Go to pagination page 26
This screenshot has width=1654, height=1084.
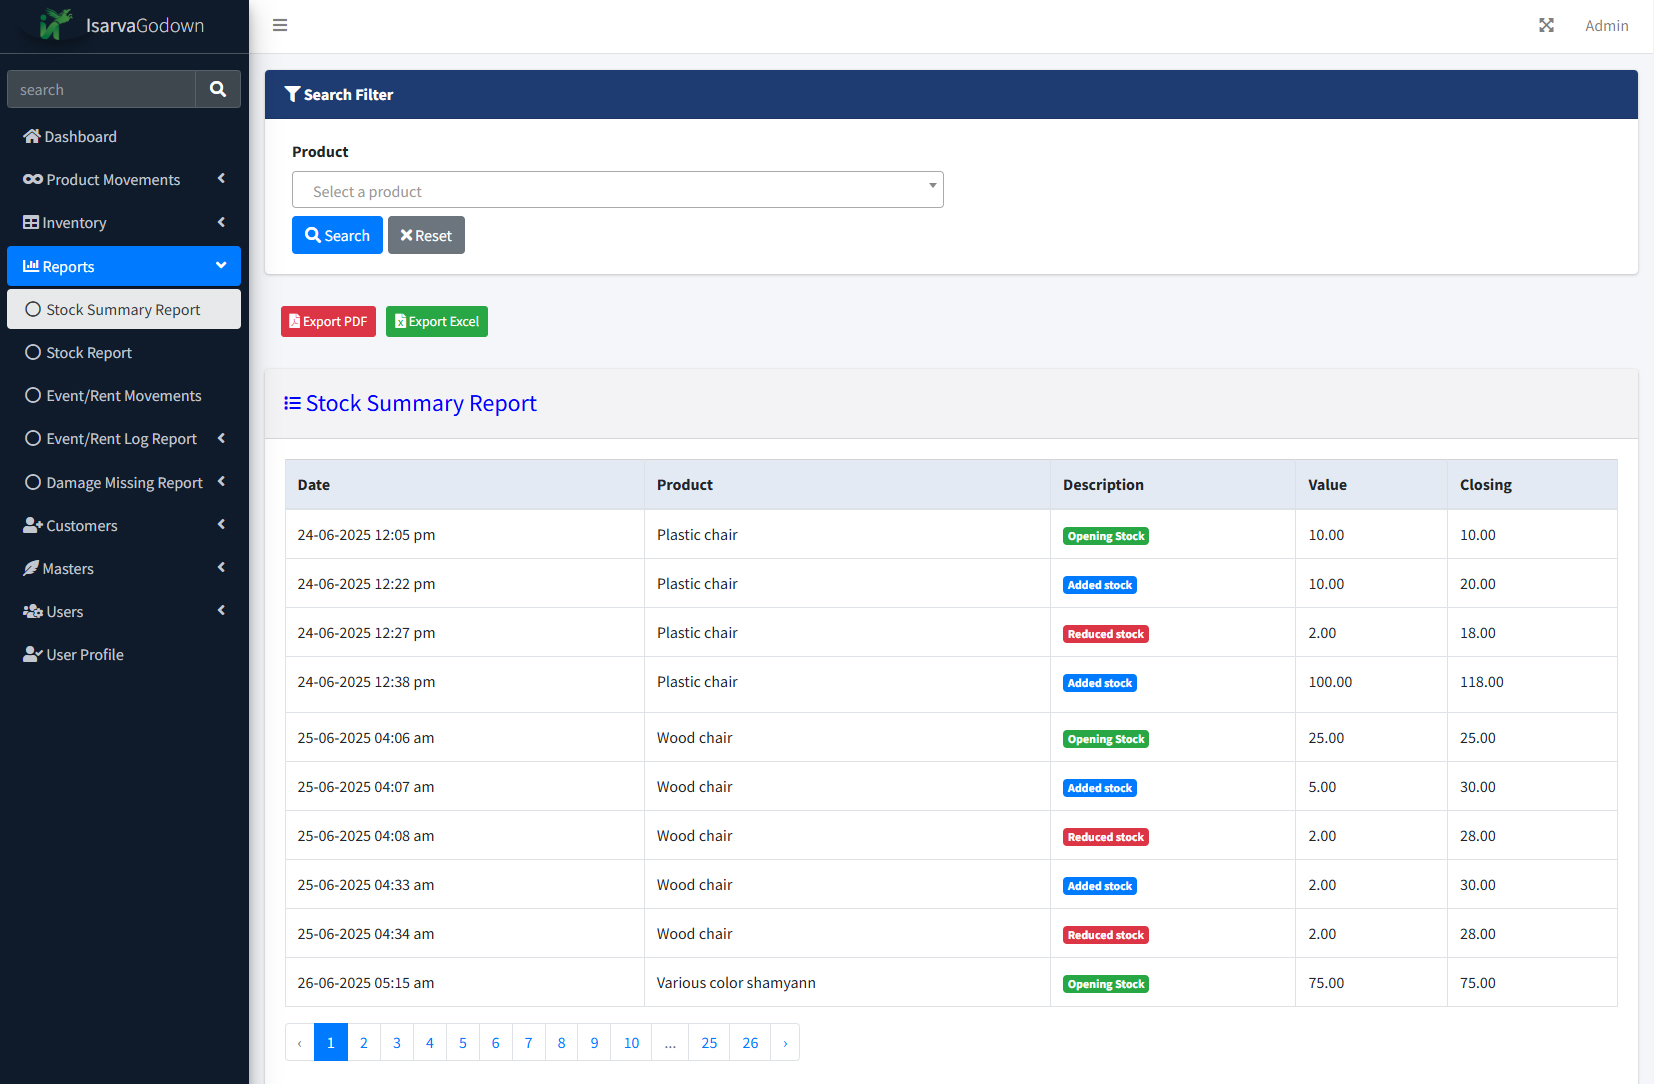(750, 1042)
